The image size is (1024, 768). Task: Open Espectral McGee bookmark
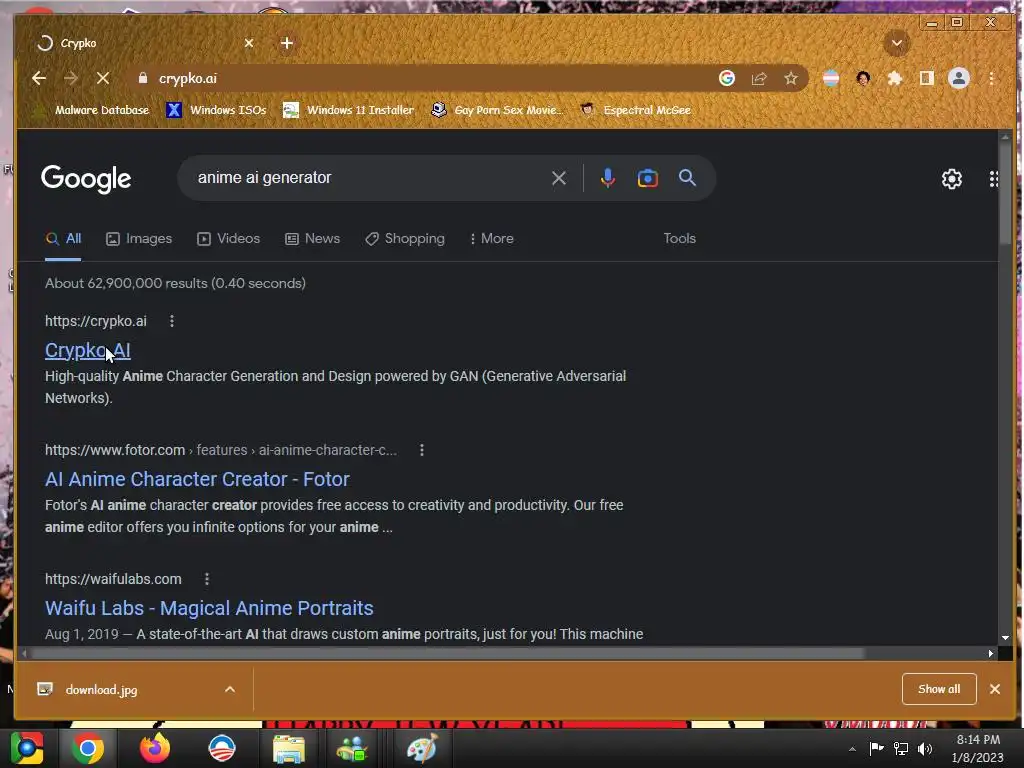coord(635,110)
